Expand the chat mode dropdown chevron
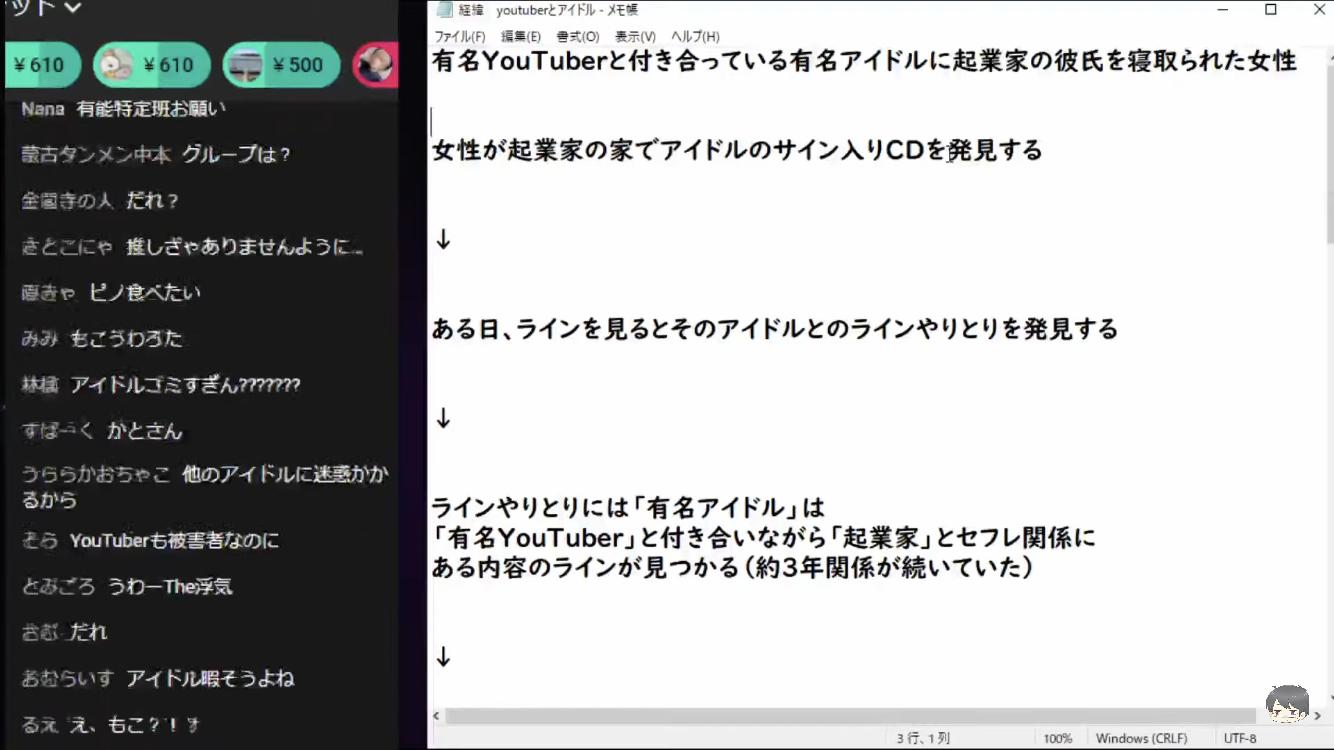This screenshot has width=1334, height=750. coord(72,8)
